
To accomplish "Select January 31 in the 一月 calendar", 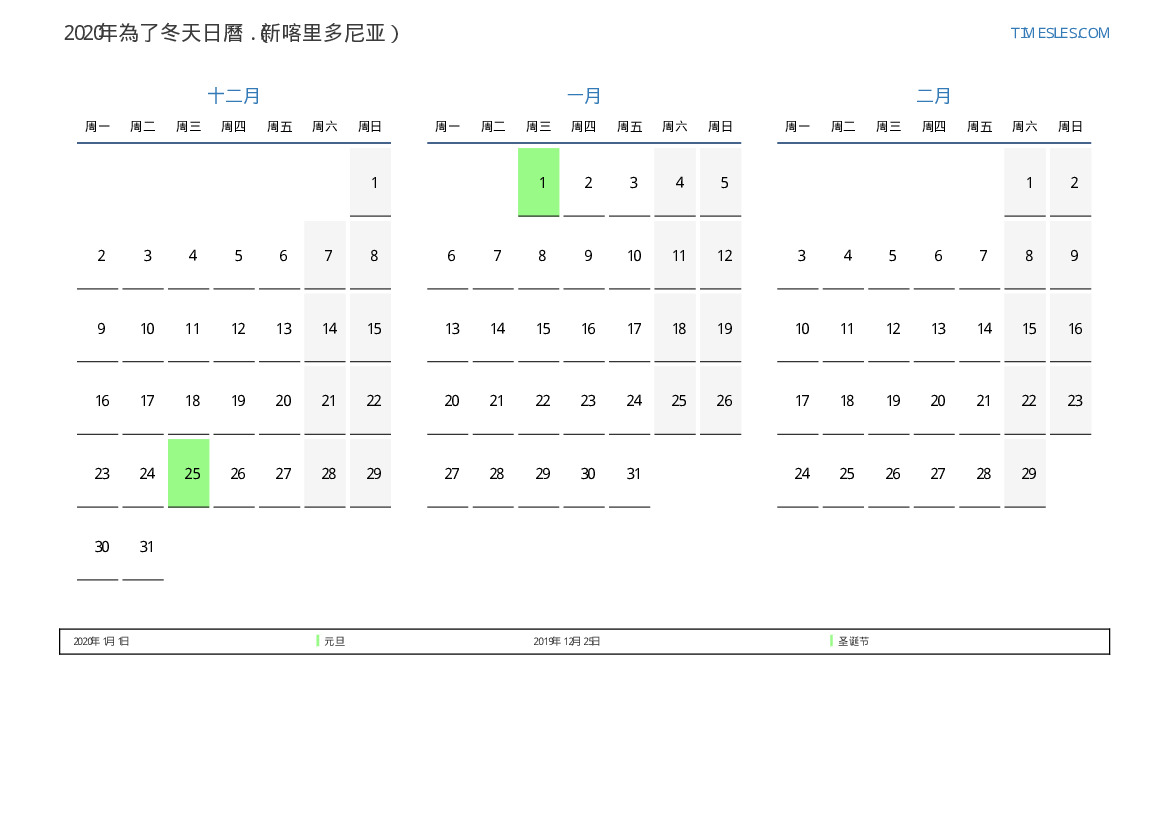I will (633, 474).
